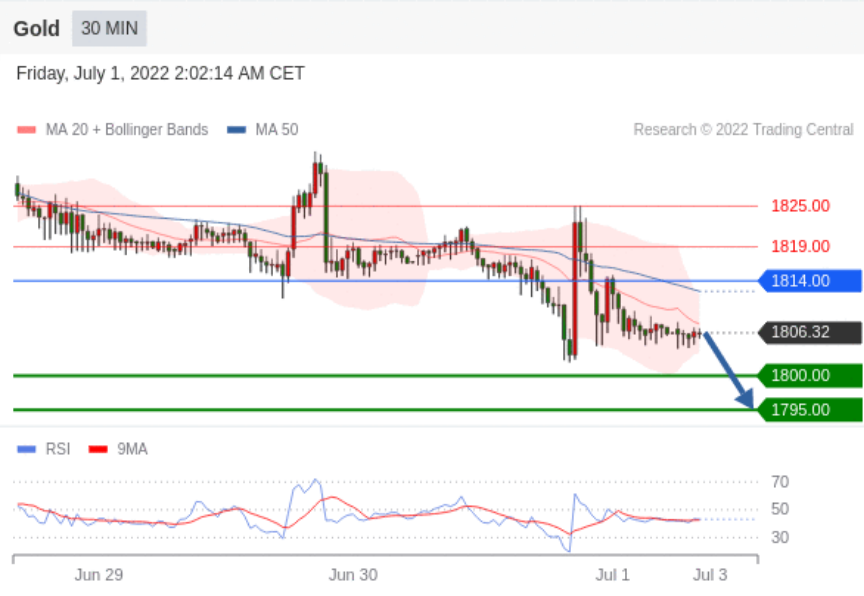The image size is (864, 596).
Task: Click the RSI blue legend swatch
Action: 26,449
